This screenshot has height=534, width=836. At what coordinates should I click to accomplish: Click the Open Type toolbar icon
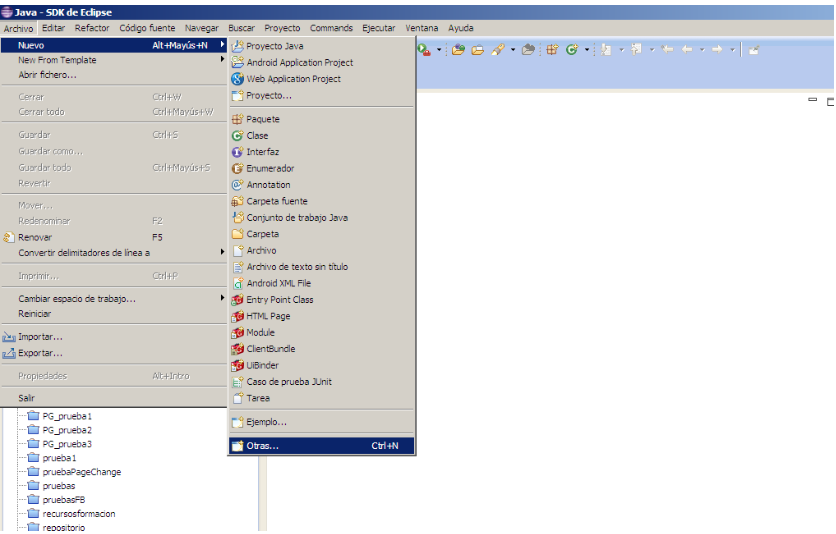point(458,50)
